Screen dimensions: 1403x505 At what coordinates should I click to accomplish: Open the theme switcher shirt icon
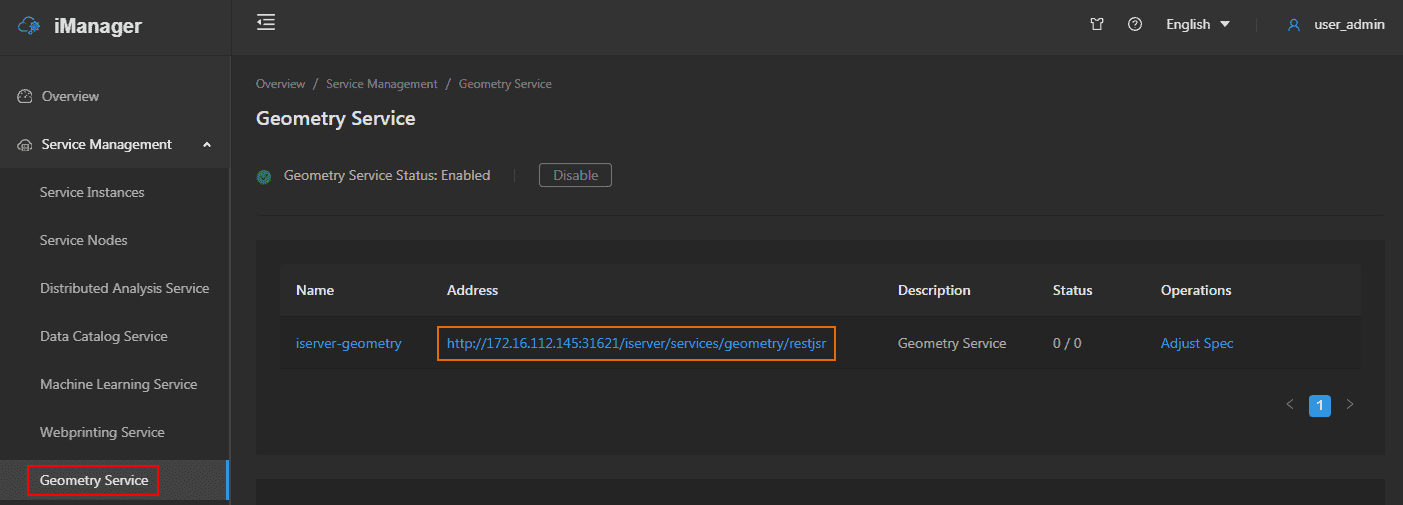coord(1097,24)
